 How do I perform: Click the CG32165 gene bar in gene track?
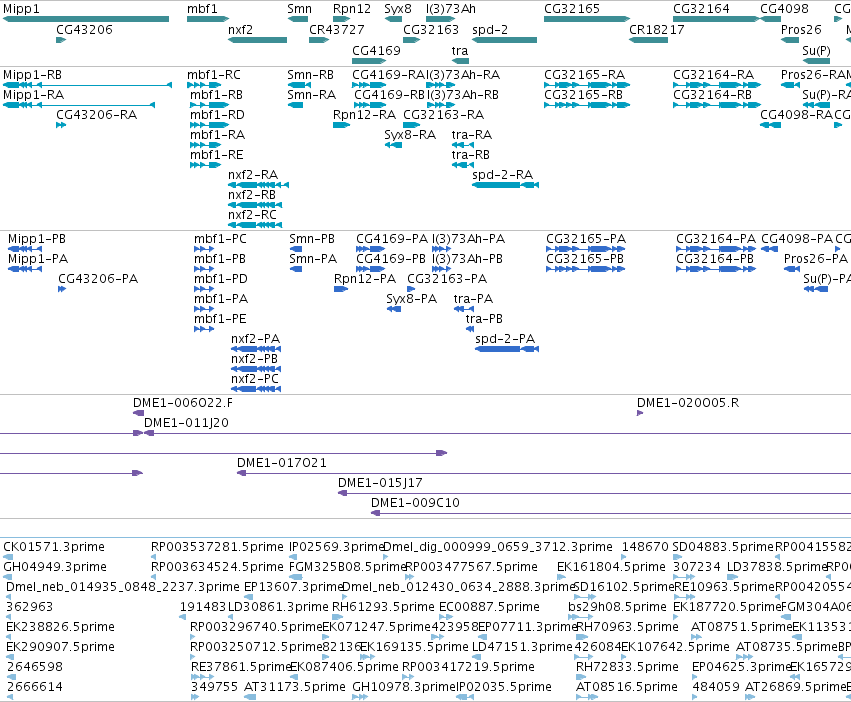tap(587, 19)
